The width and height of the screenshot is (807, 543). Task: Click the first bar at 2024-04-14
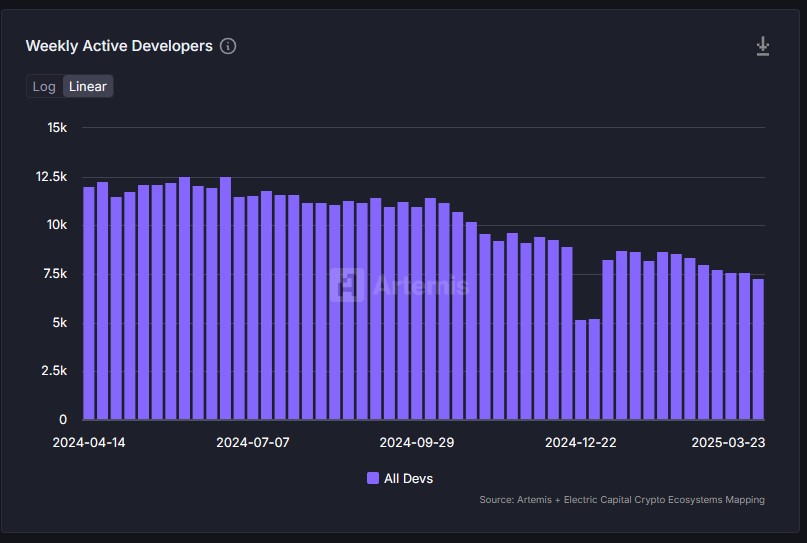[x=89, y=302]
